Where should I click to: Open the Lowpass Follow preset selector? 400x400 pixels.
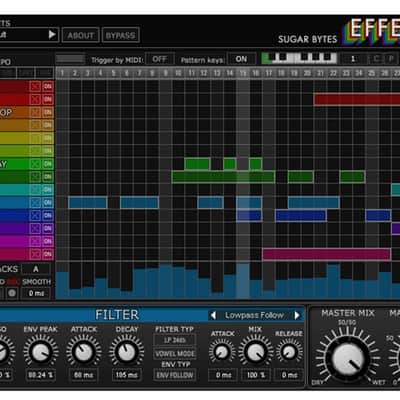tap(255, 315)
